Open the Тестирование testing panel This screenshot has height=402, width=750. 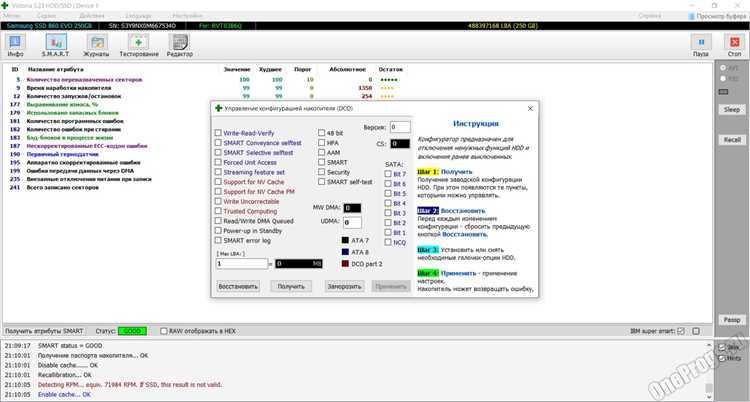pos(139,46)
